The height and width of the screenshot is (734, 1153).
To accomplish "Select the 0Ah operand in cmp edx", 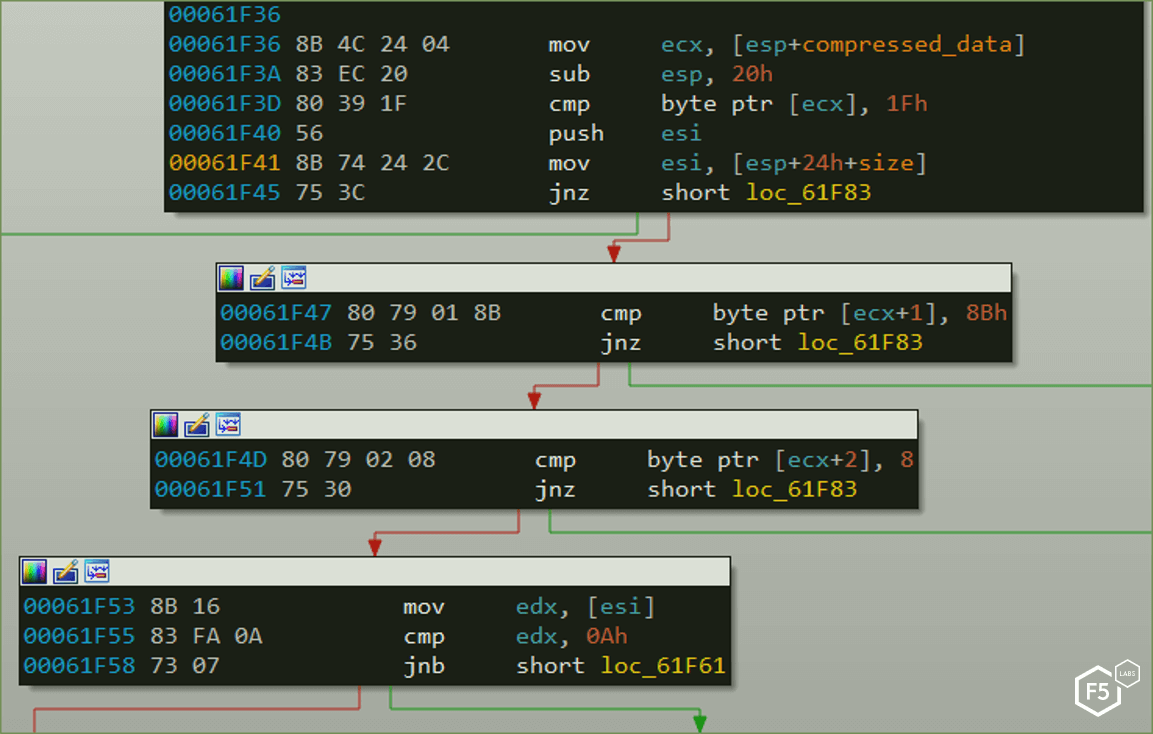I will coord(608,636).
